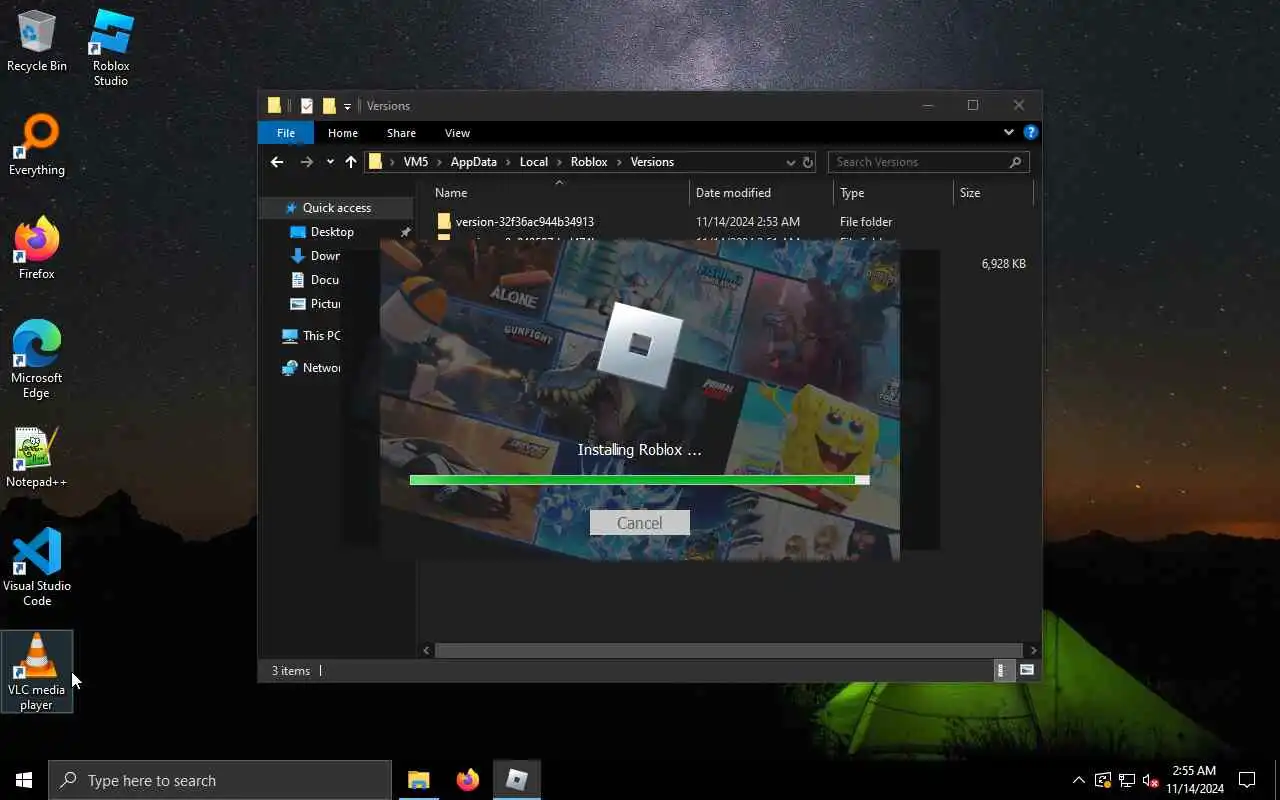Select Quick access in navigation pane
The image size is (1280, 800).
tap(337, 208)
